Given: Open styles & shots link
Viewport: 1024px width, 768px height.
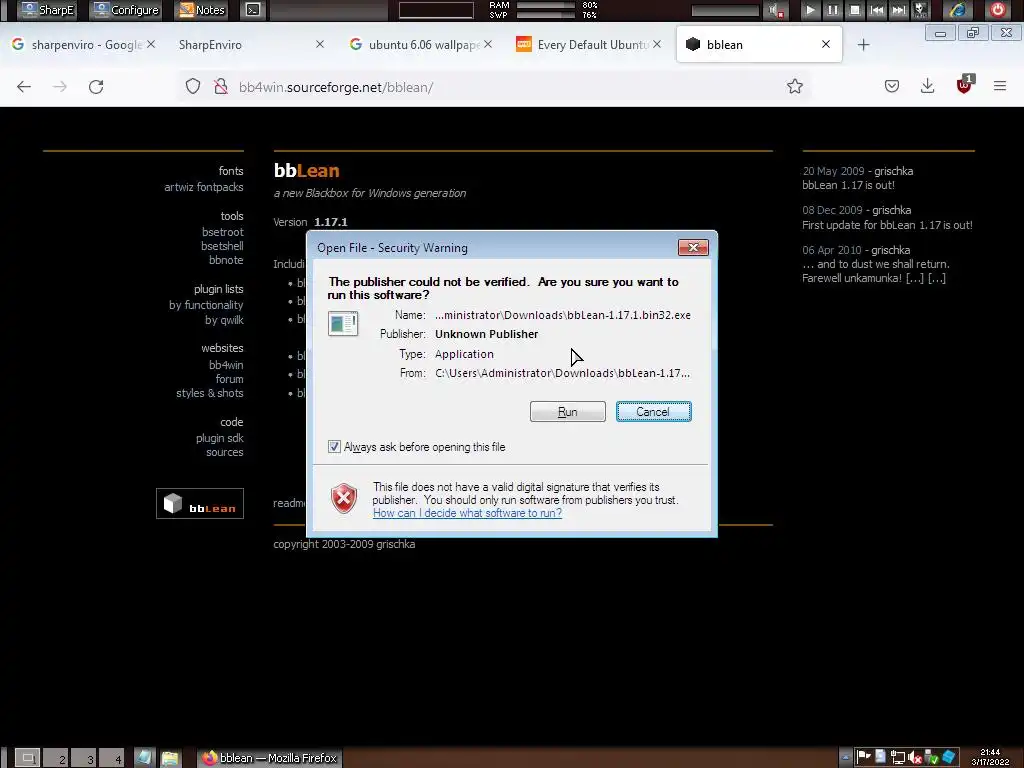Looking at the screenshot, I should [x=210, y=393].
